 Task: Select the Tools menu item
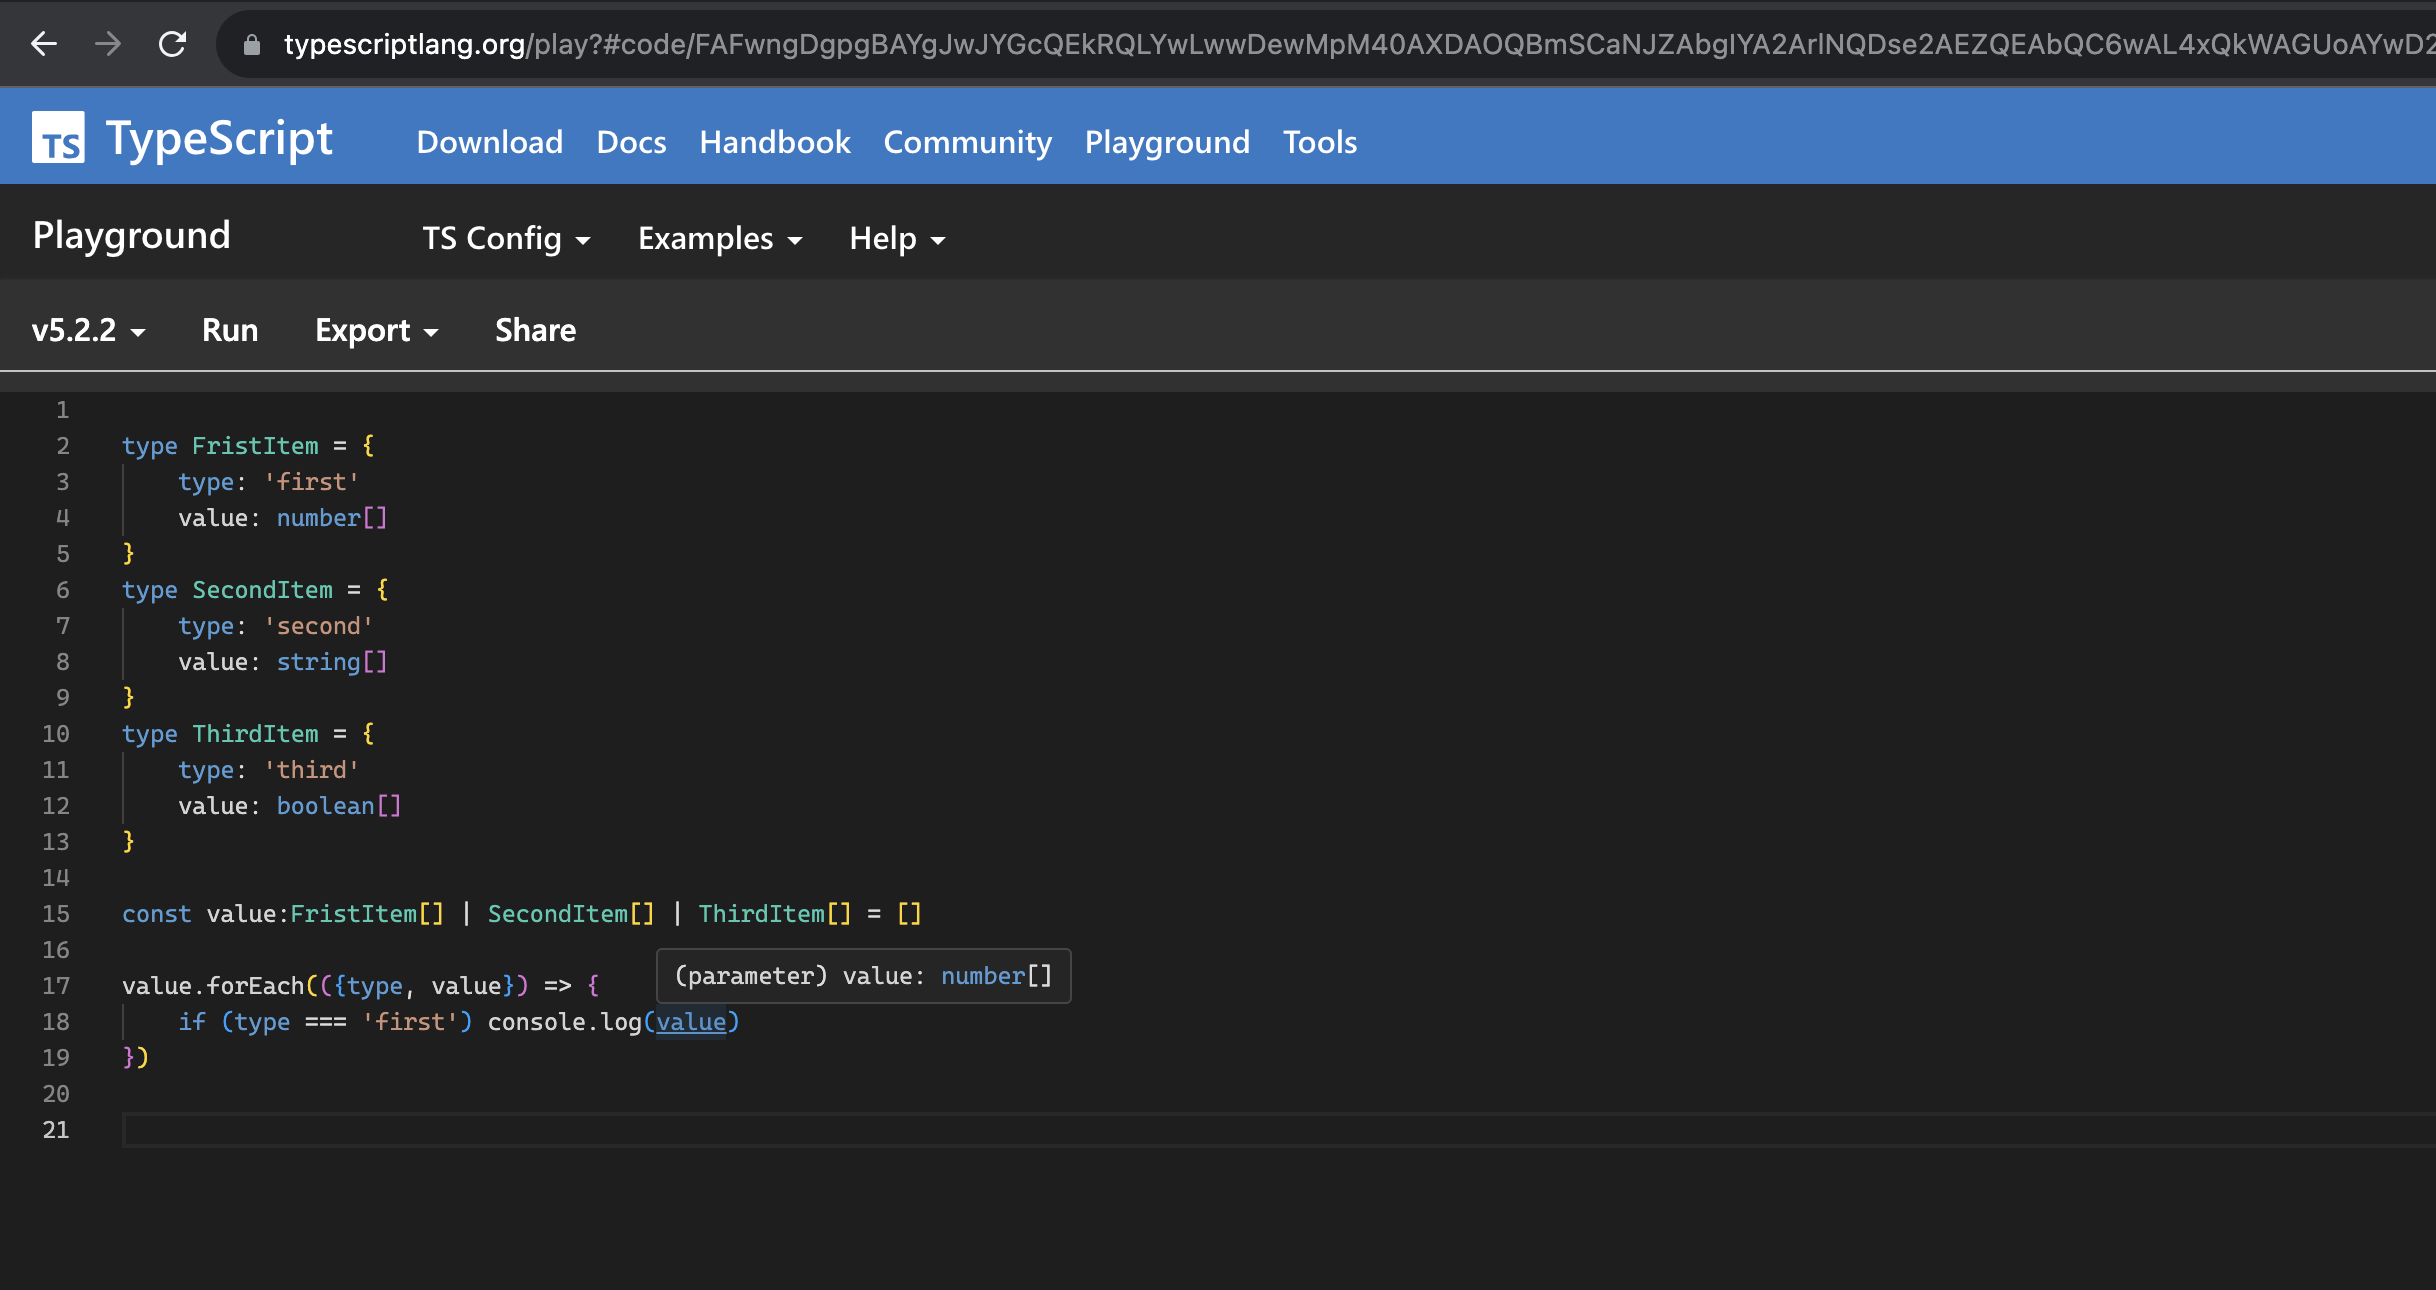pos(1319,142)
